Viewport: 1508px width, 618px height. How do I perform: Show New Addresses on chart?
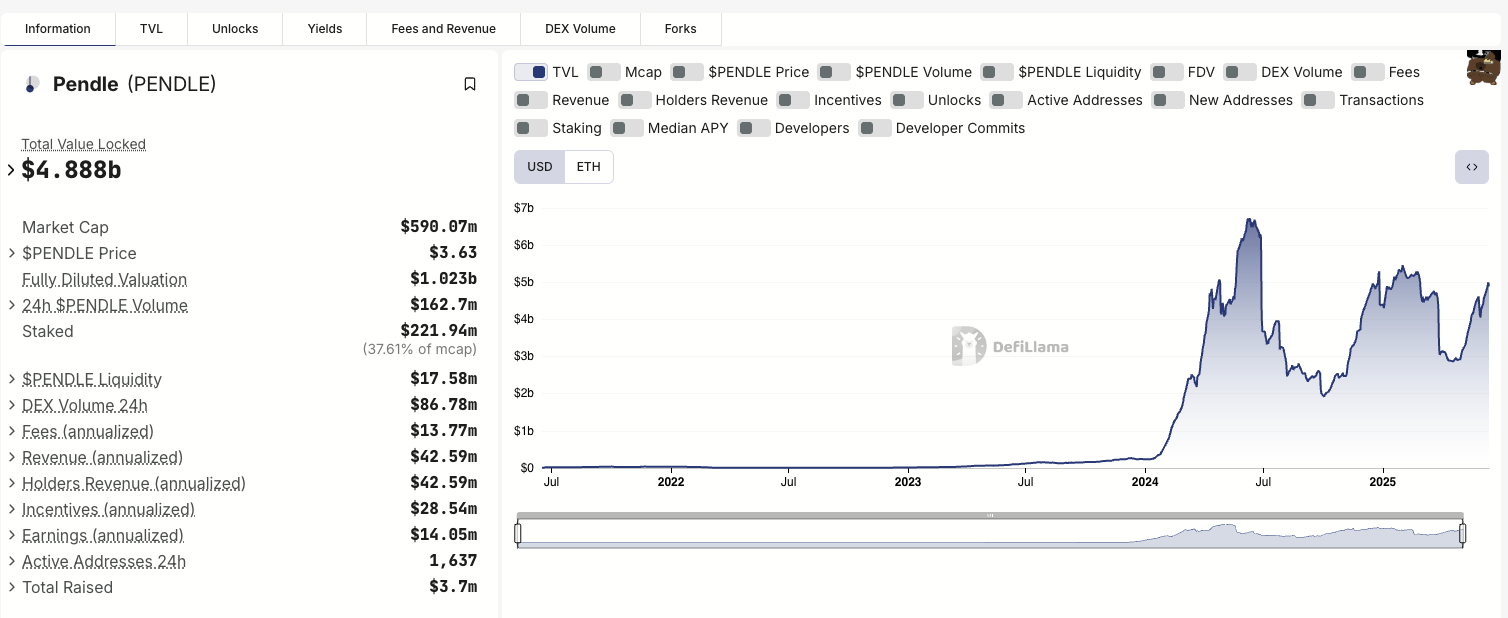1168,100
